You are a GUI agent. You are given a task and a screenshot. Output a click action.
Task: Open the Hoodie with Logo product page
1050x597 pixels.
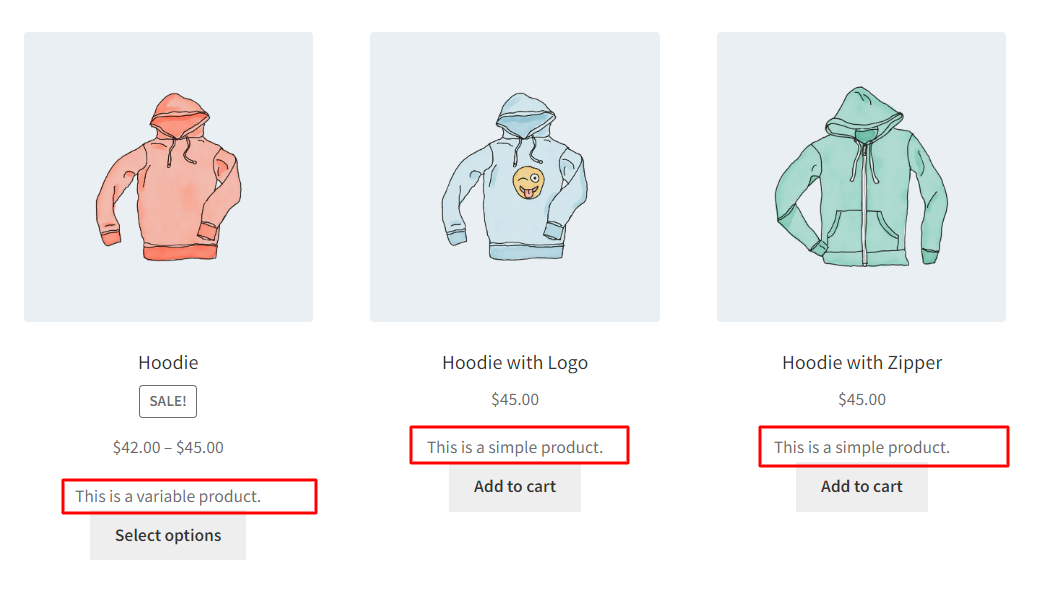(x=514, y=362)
